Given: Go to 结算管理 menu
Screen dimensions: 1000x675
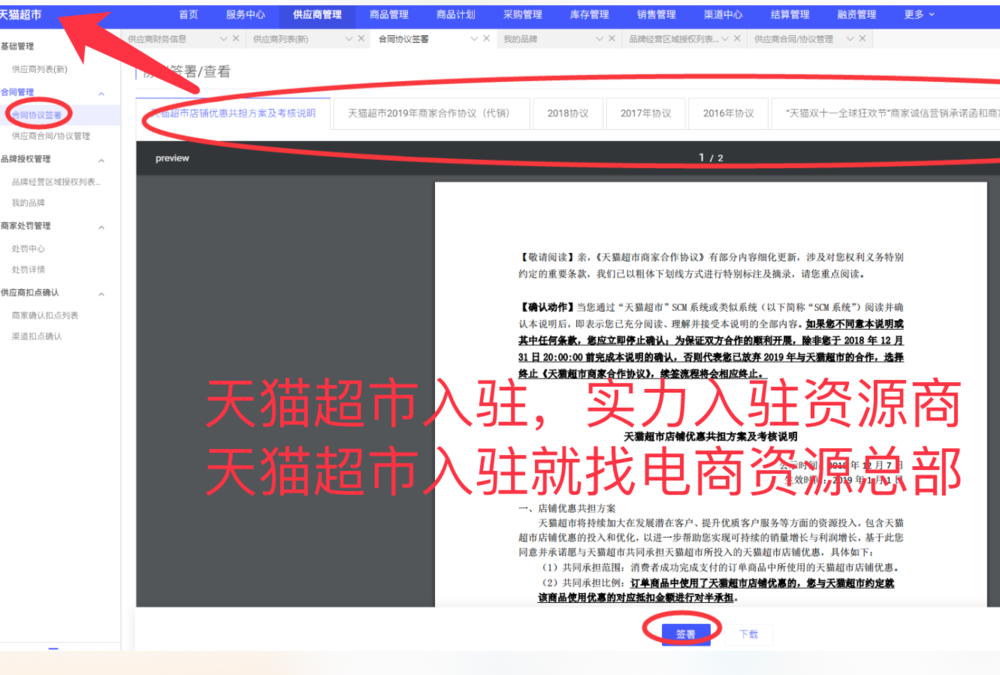Looking at the screenshot, I should click(x=790, y=15).
